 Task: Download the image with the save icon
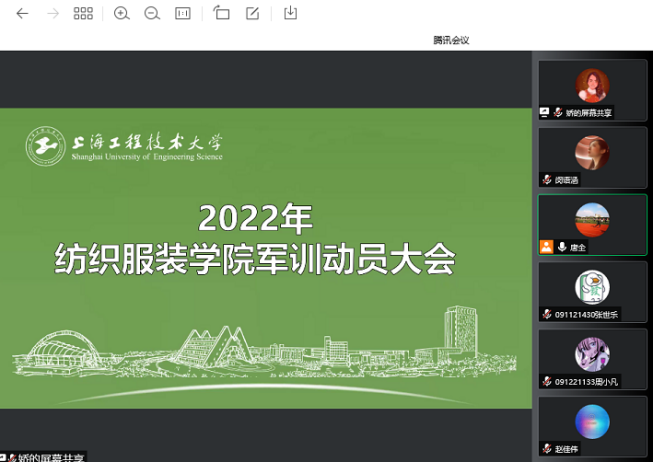click(291, 14)
